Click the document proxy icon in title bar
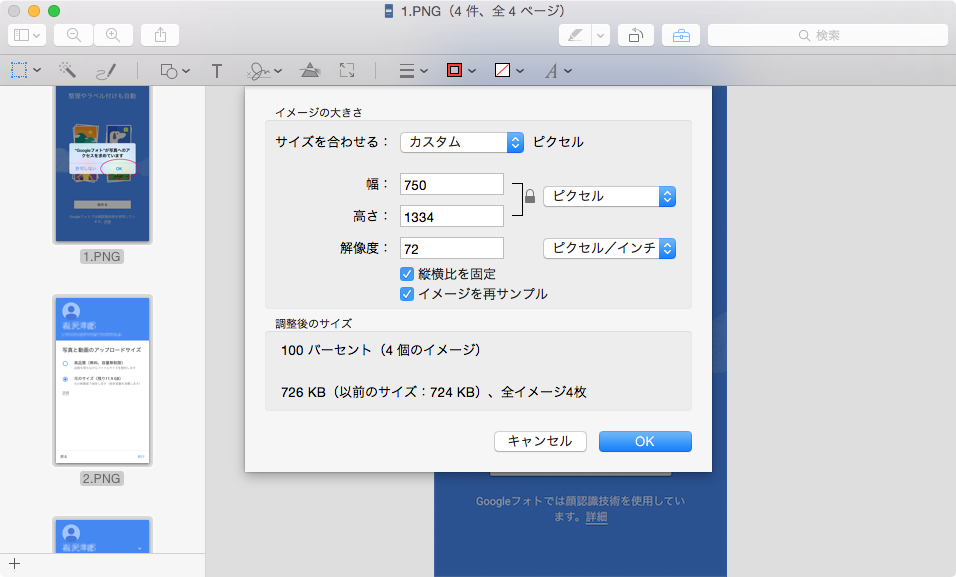 tap(388, 11)
